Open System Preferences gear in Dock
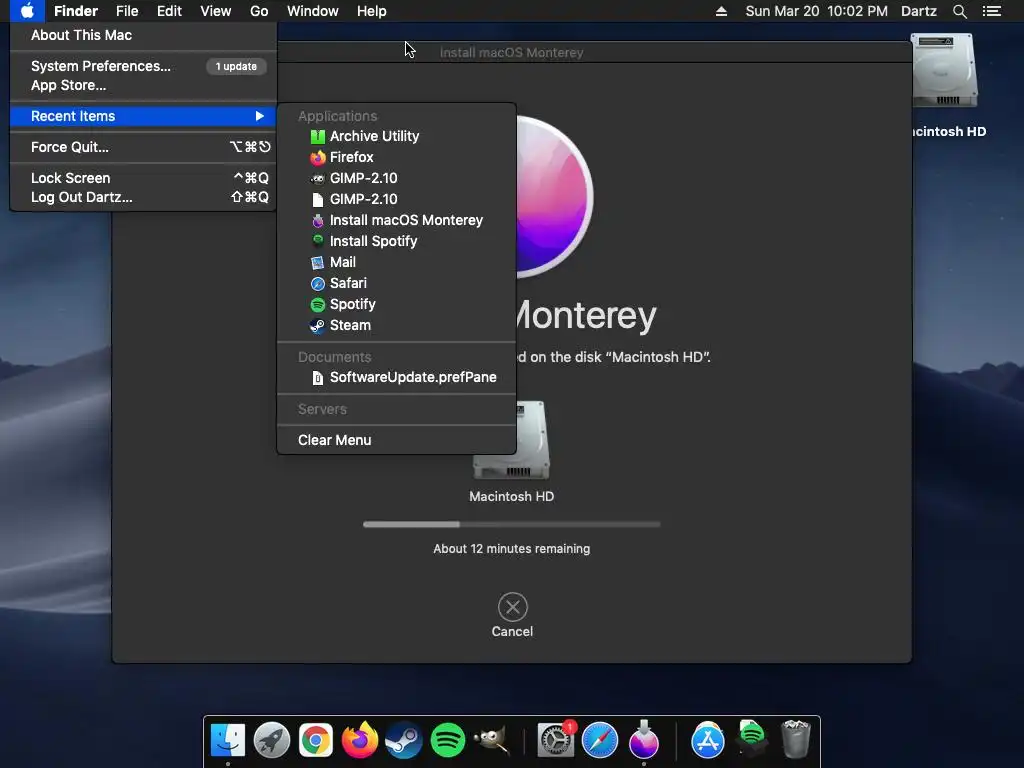This screenshot has width=1024, height=768. coord(556,740)
